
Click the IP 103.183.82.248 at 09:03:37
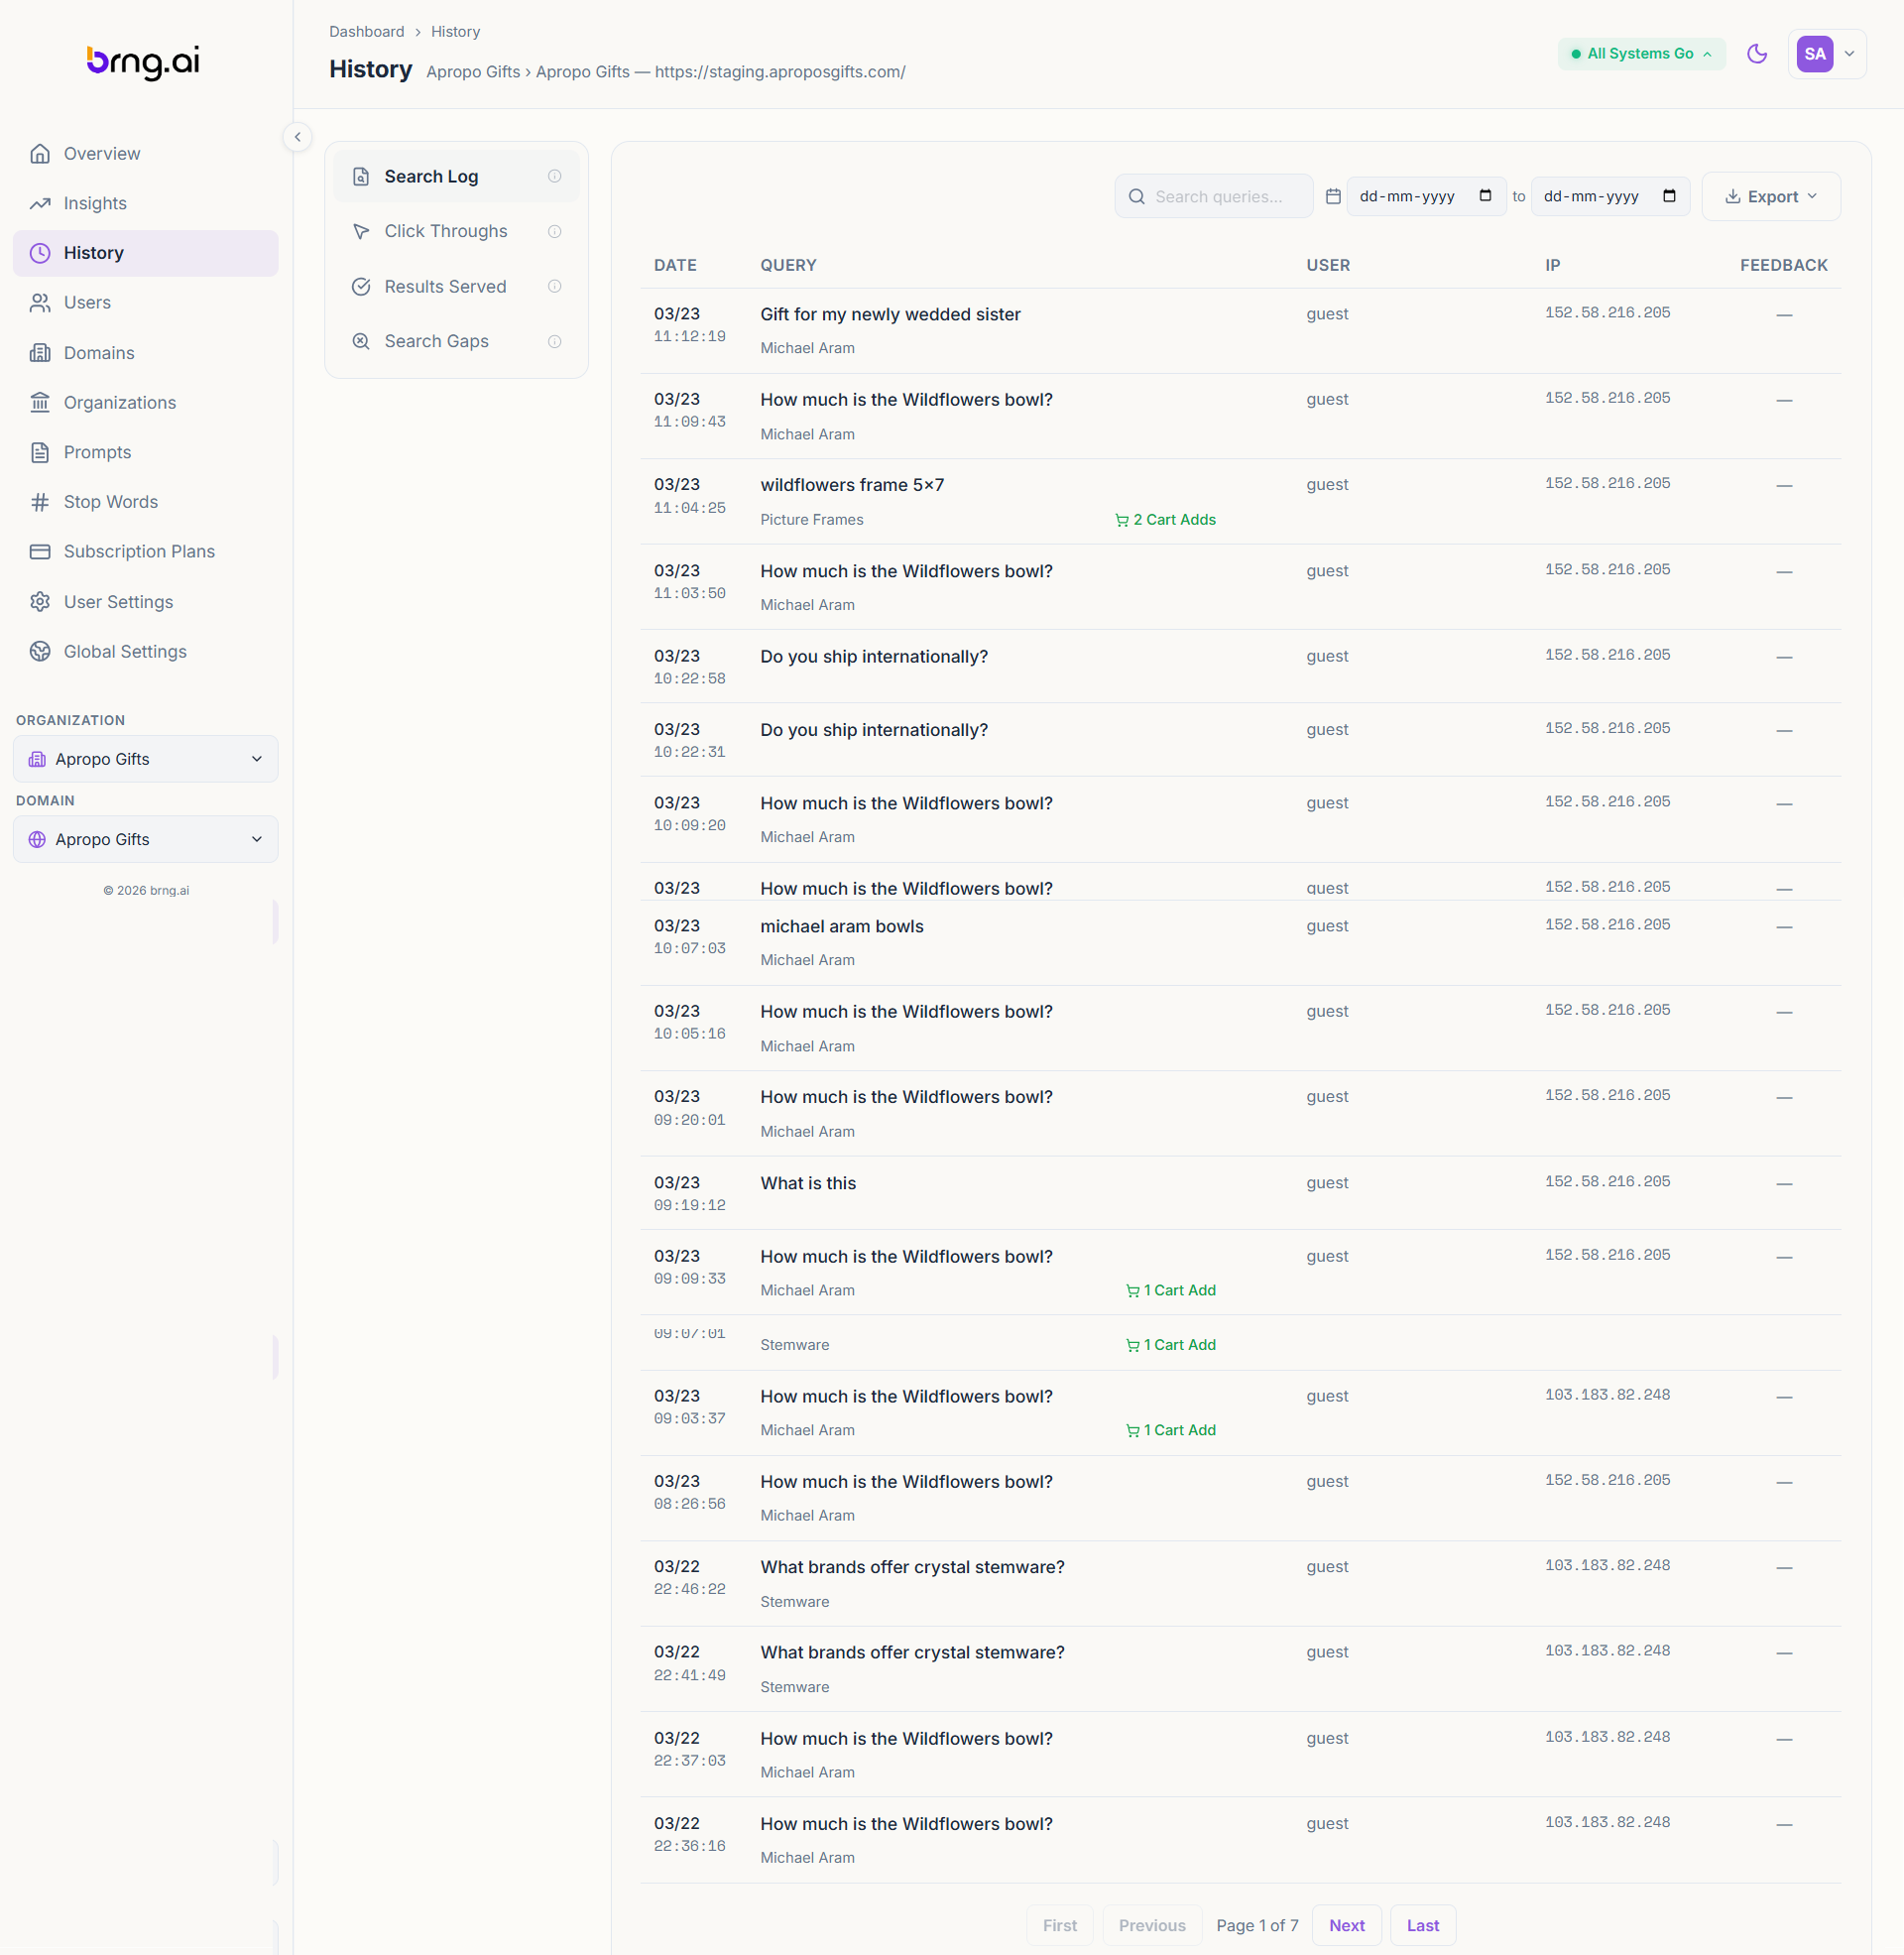1607,1395
